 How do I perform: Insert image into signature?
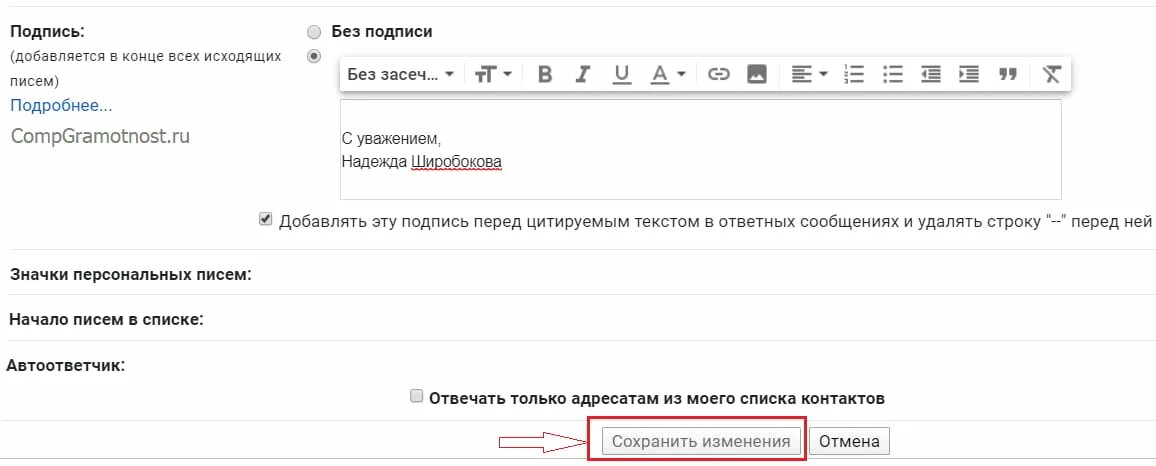(x=756, y=74)
